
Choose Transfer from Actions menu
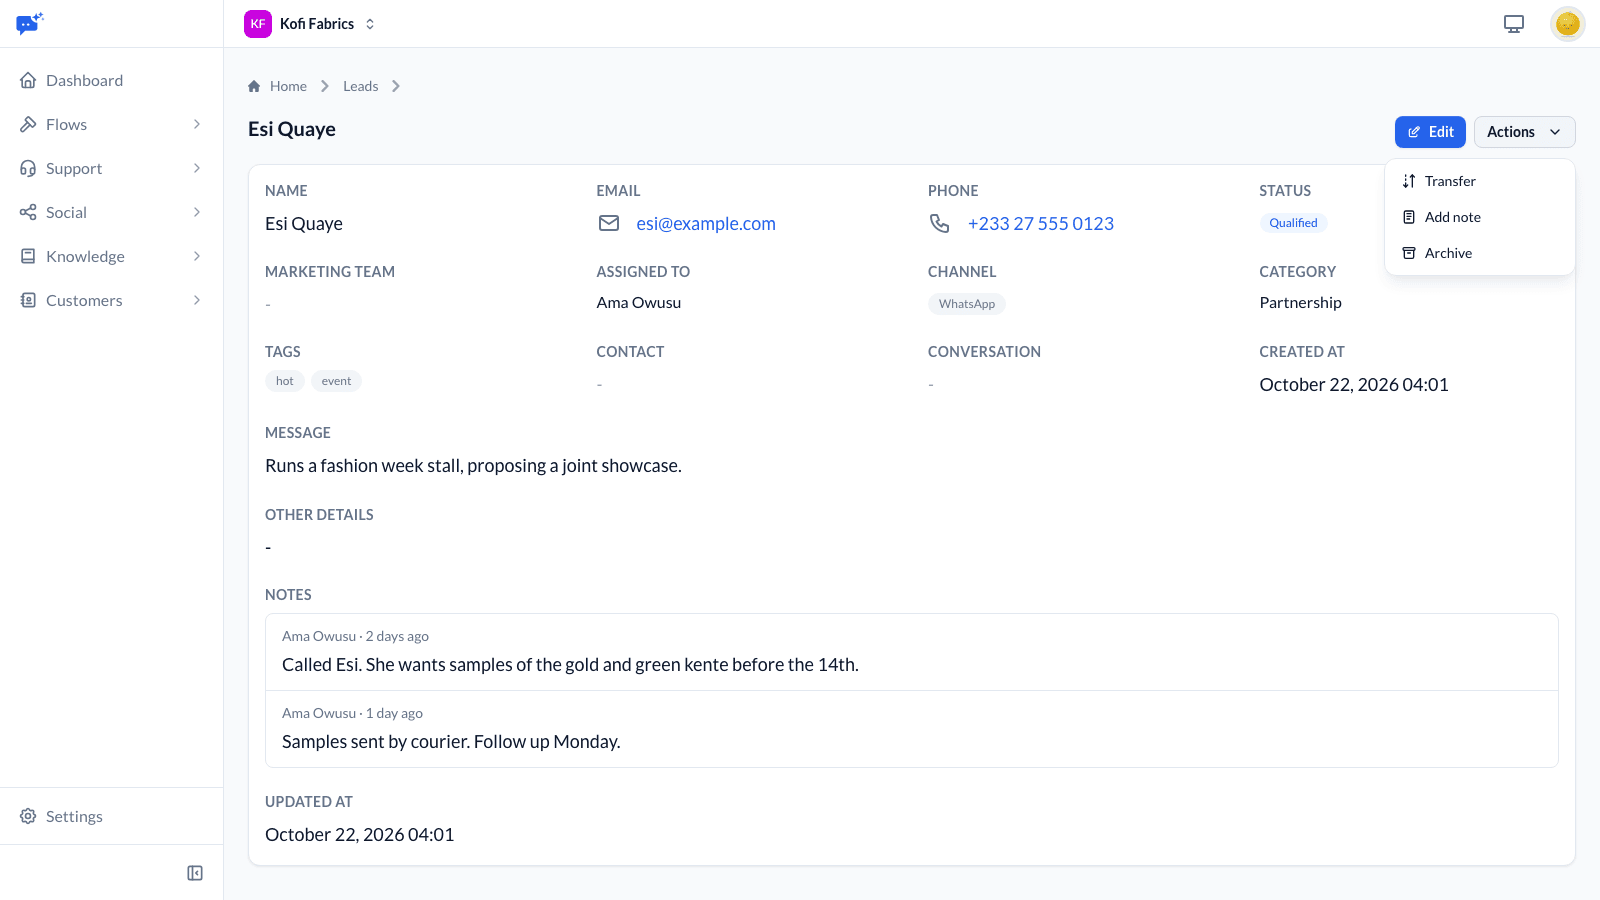point(1480,181)
